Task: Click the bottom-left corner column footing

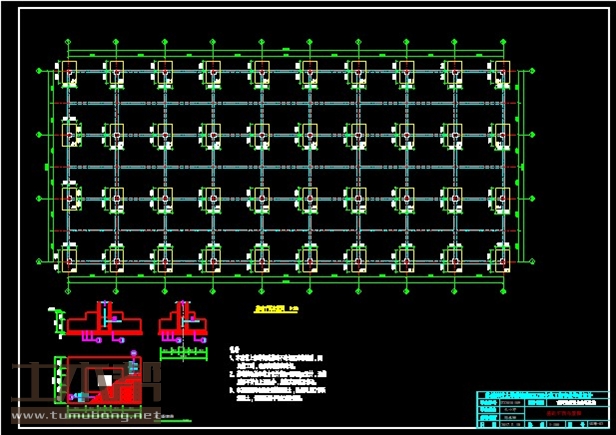Action: coord(69,256)
